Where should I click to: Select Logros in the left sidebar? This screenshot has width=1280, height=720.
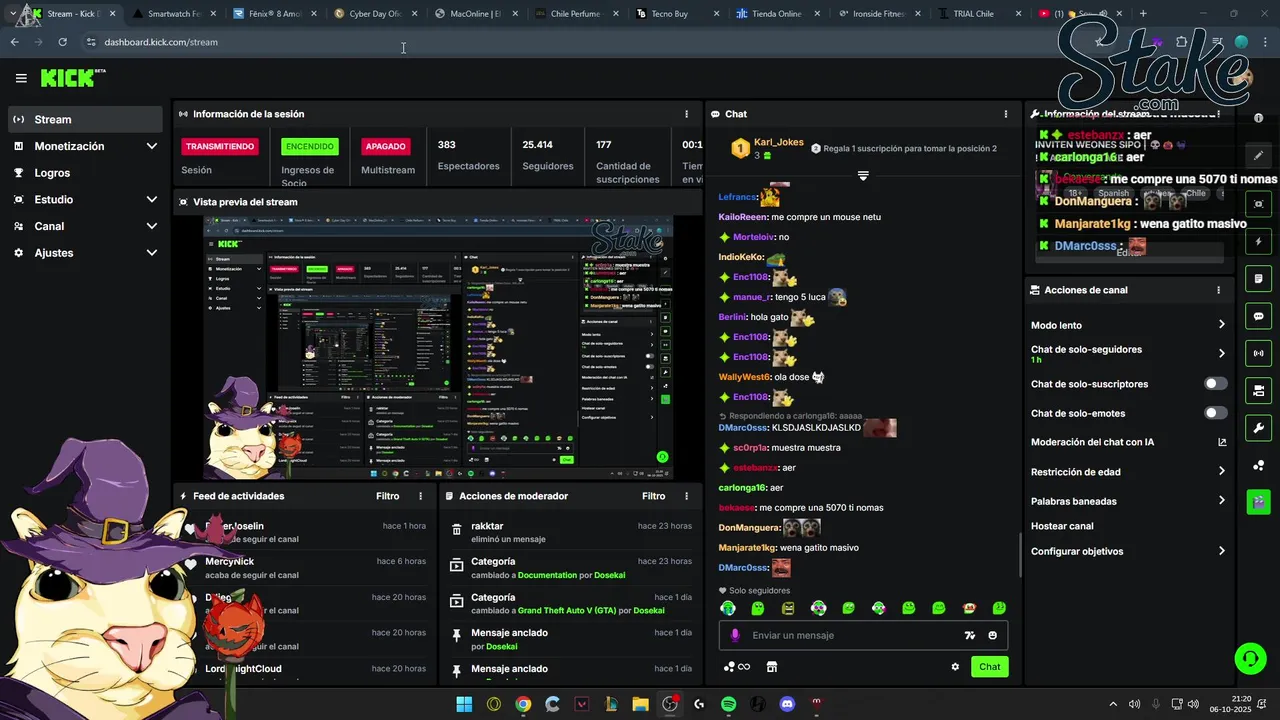(85, 173)
